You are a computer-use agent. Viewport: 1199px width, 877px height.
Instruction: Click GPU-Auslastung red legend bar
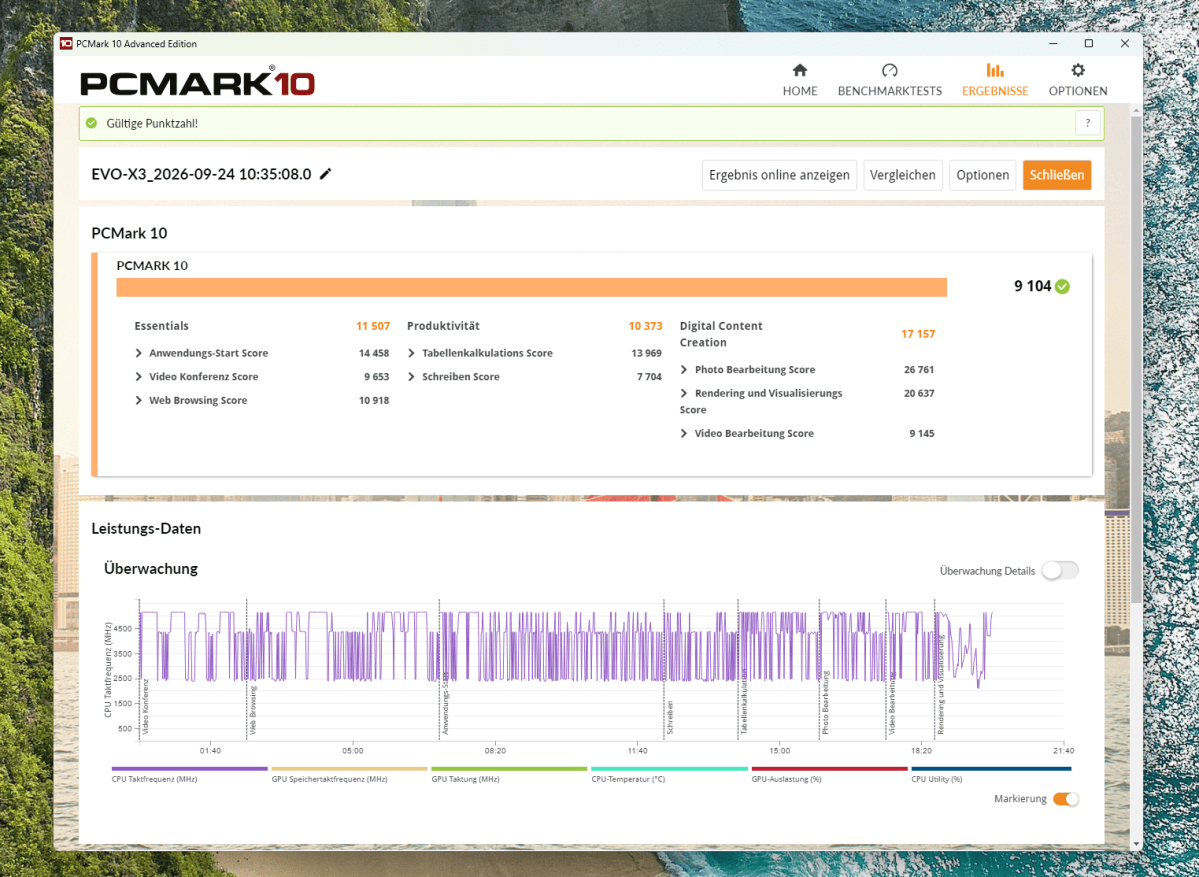[x=830, y=768]
